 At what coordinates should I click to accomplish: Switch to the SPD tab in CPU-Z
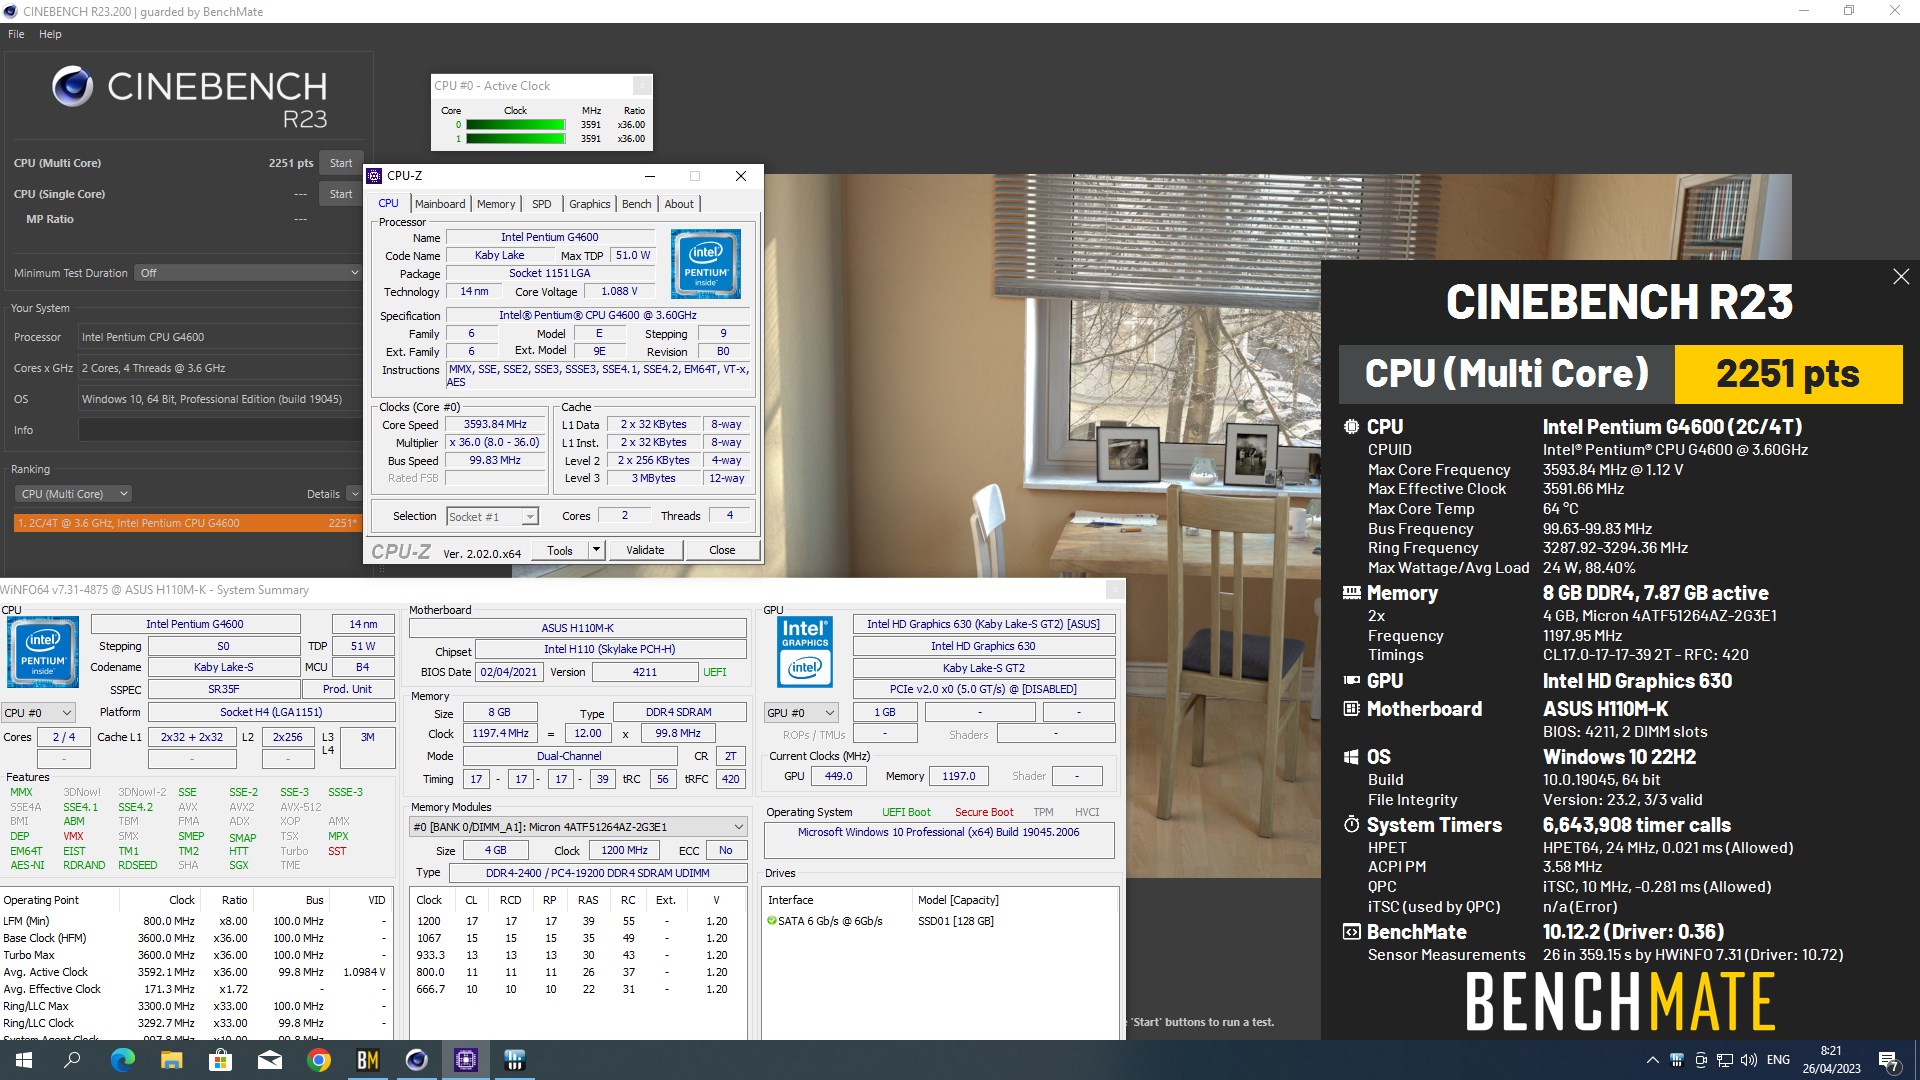coord(542,204)
